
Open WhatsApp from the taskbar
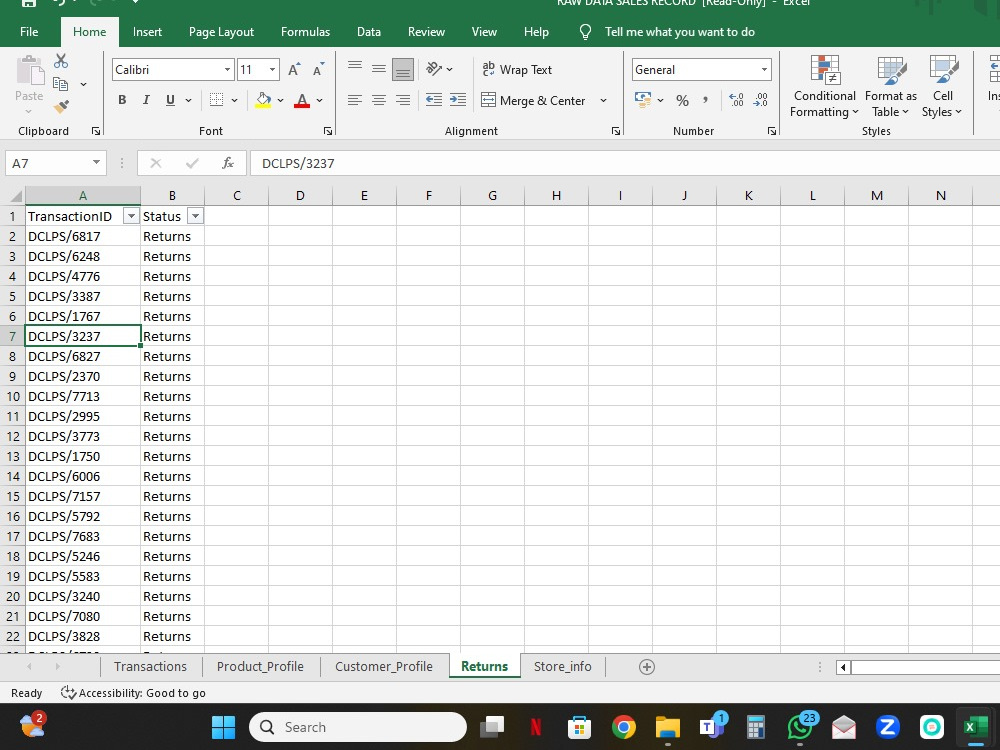click(801, 727)
